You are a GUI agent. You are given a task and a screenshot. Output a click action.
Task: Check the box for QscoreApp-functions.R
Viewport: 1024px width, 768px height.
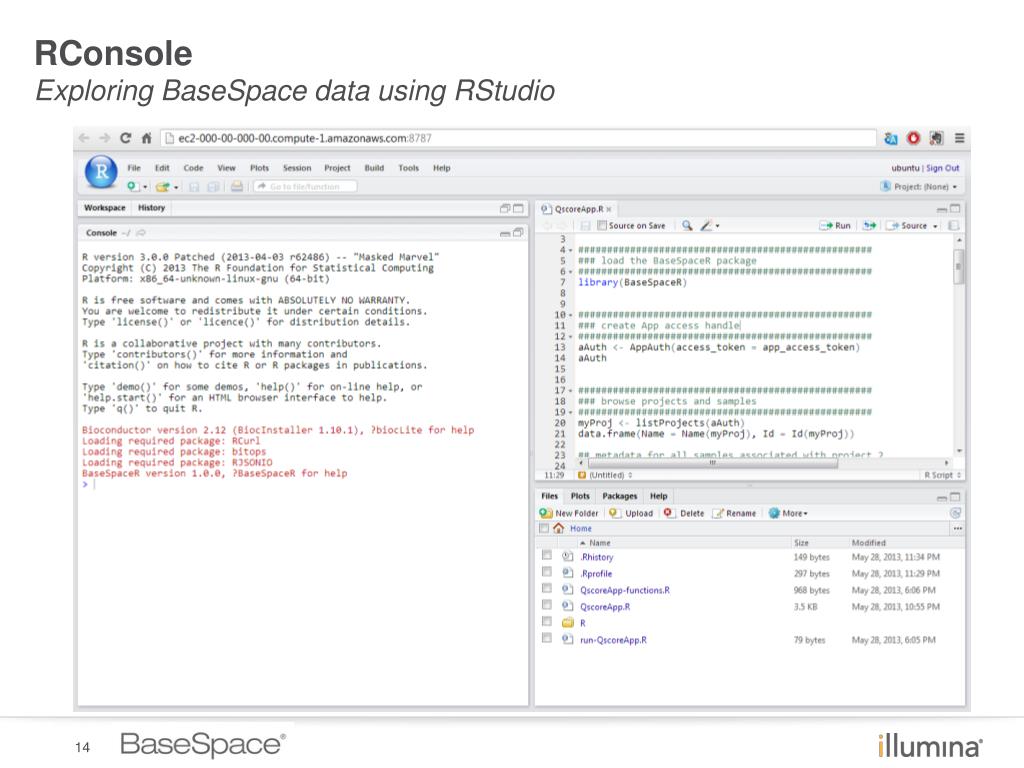547,588
